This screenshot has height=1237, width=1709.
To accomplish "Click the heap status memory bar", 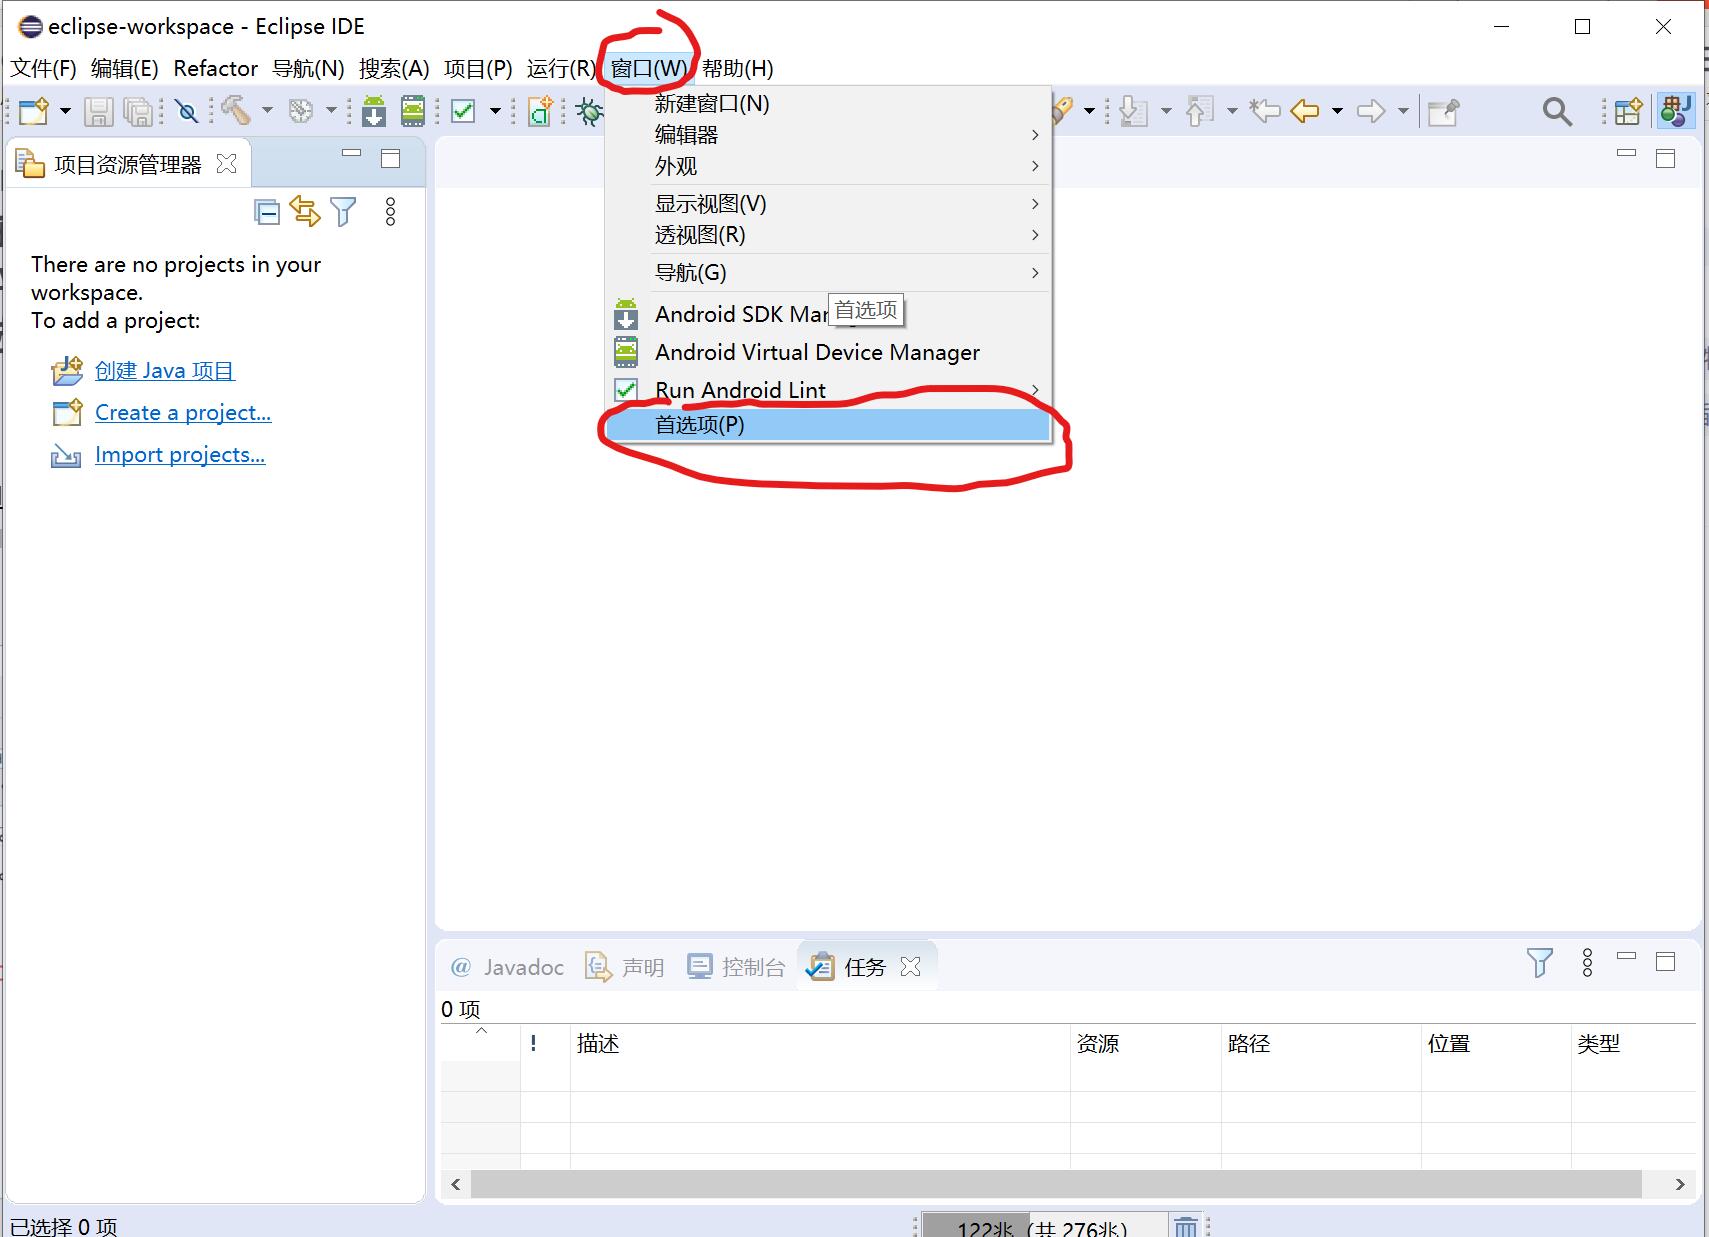I will 1044,1226.
